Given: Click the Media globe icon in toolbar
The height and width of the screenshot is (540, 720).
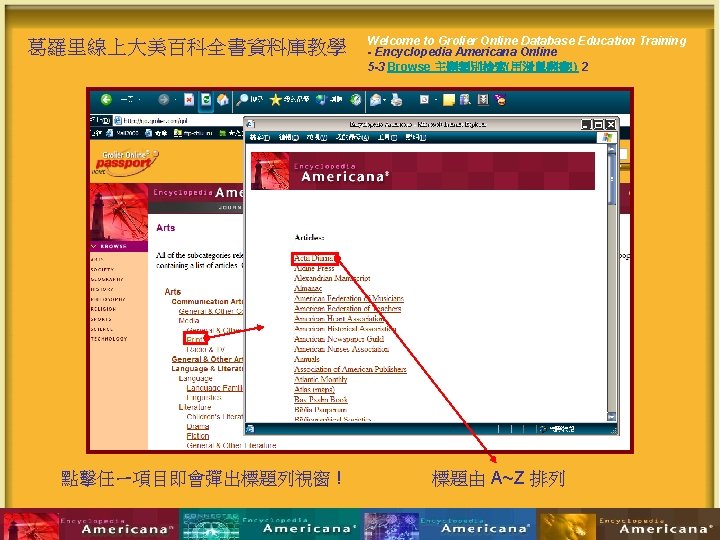Looking at the screenshot, I should 322,100.
